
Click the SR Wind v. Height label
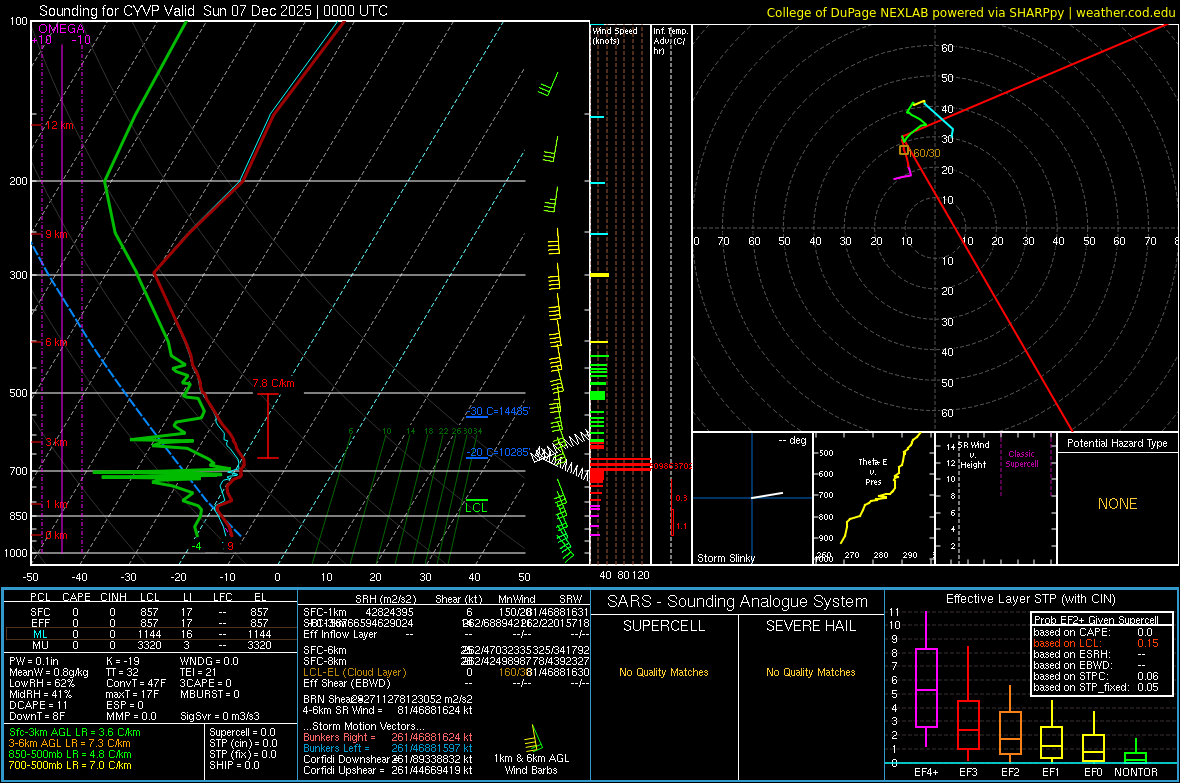973,455
